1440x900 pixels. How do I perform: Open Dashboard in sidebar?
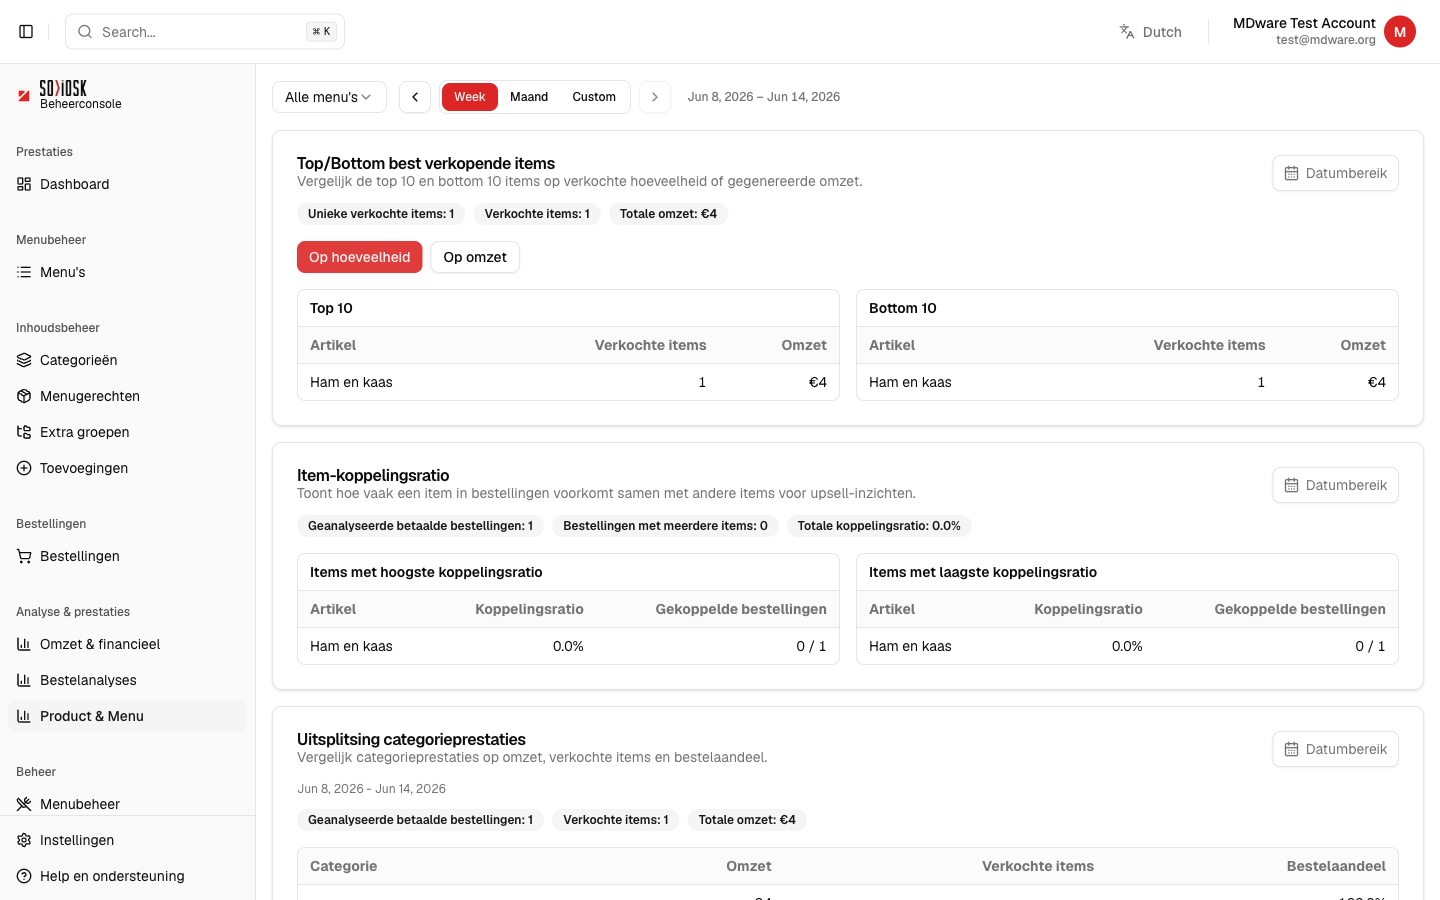128,184
